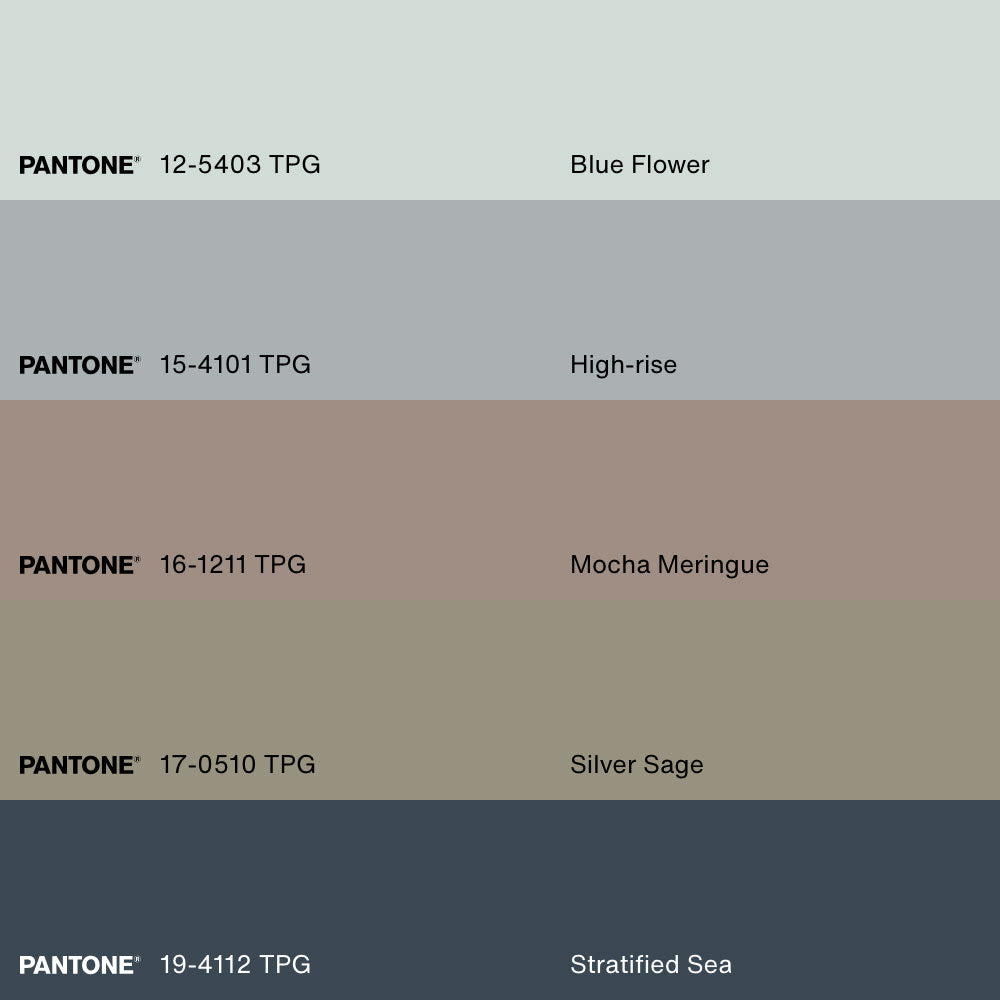Click the "Silver Sage" name label
The width and height of the screenshot is (1000, 1000).
[637, 765]
